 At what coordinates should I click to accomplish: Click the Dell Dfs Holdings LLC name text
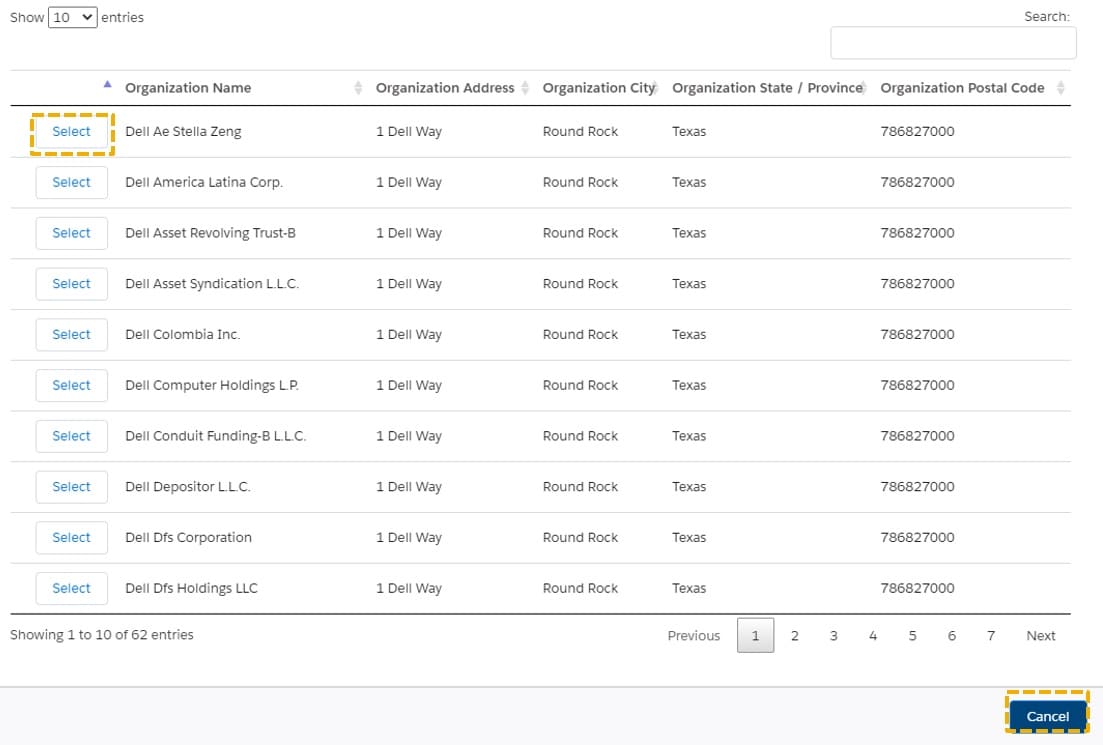(x=191, y=588)
